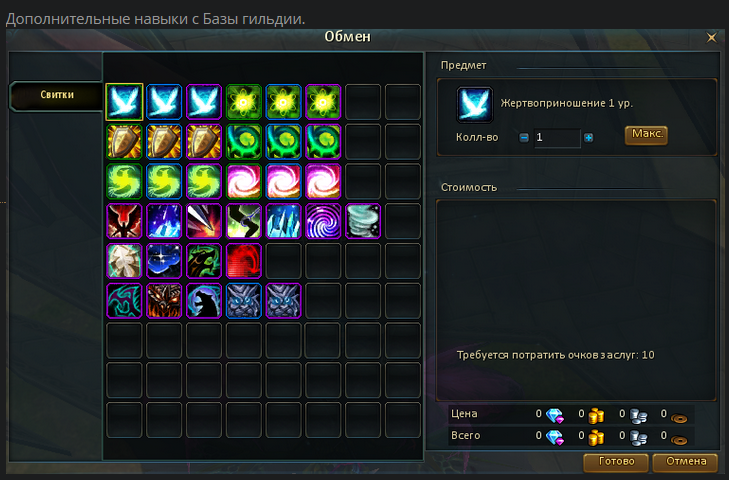Pick the red slash skill scroll icon

pyautogui.click(x=244, y=261)
